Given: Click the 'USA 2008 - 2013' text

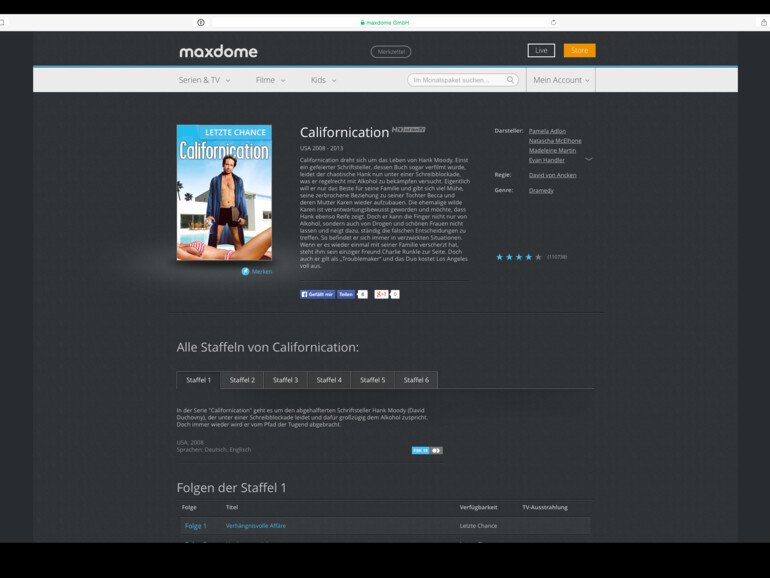Looking at the screenshot, I should point(322,148).
